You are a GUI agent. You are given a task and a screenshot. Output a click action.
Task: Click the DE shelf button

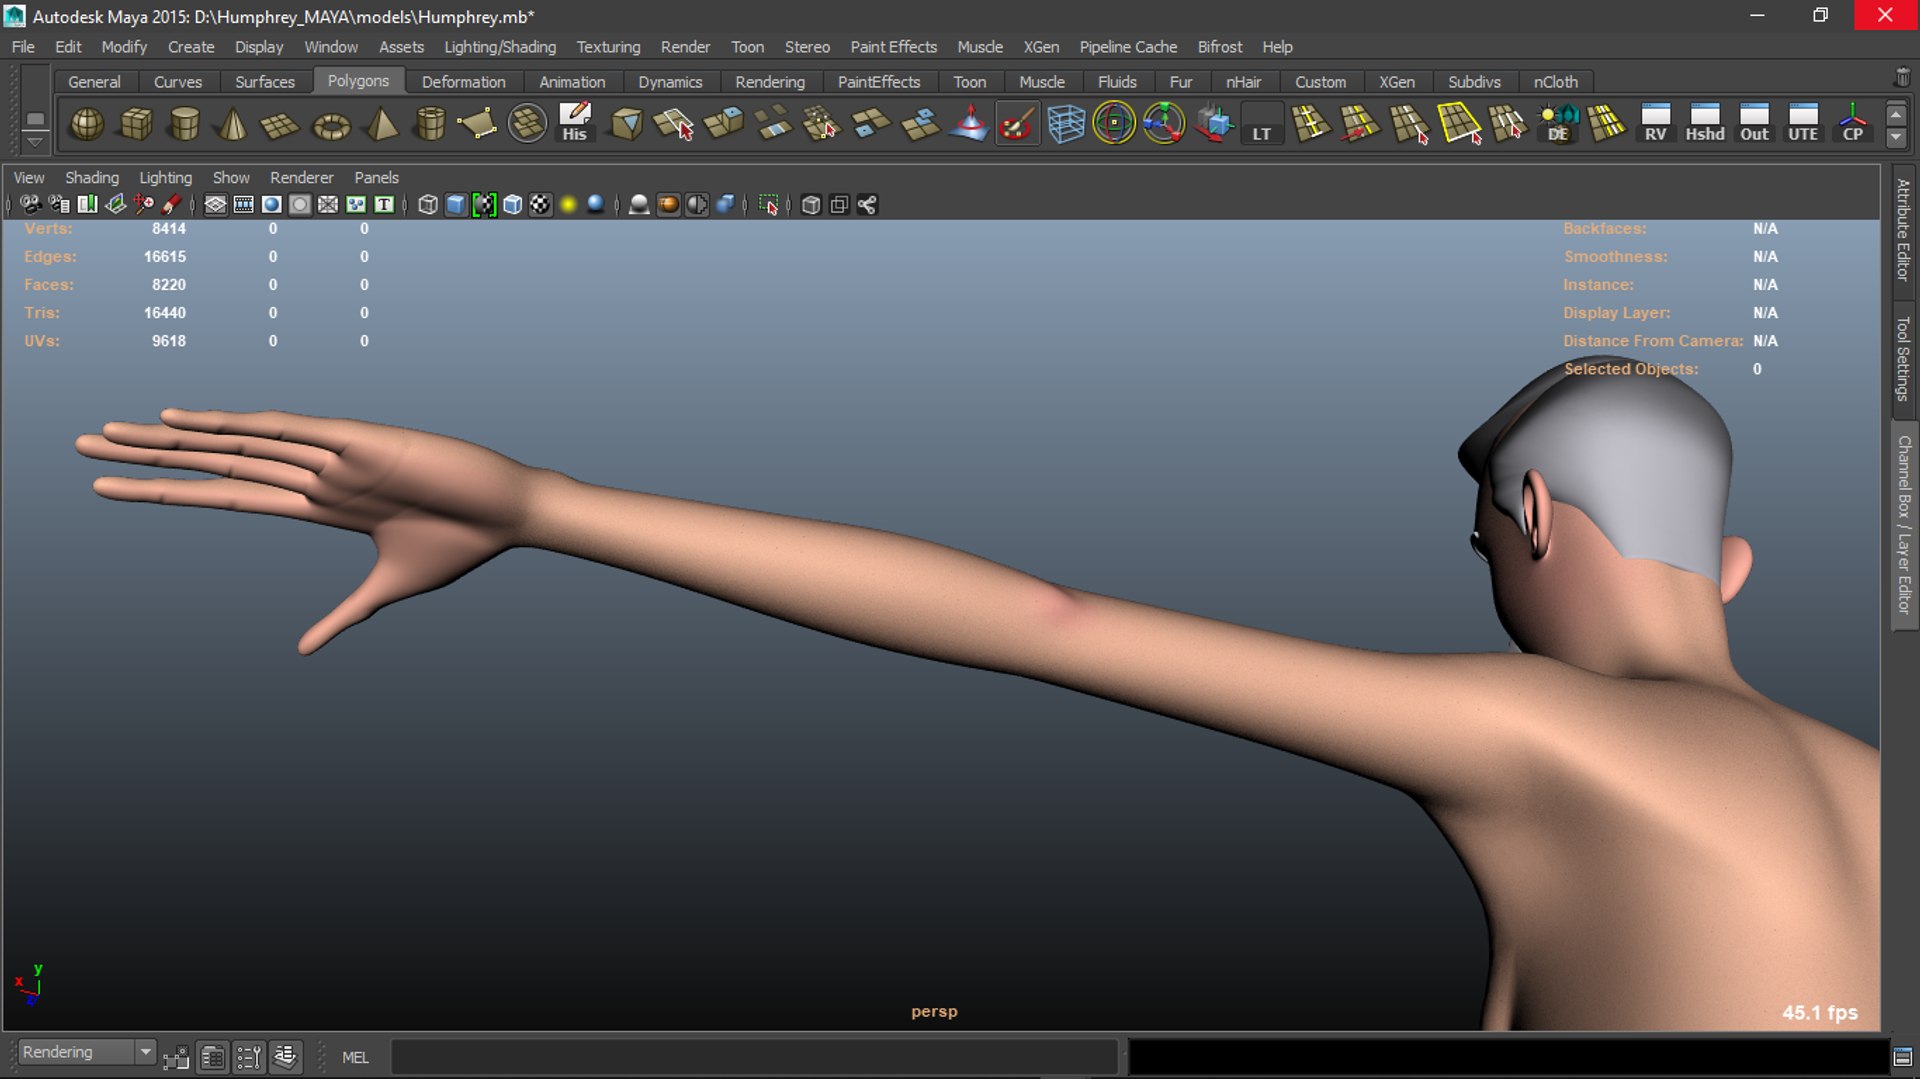coord(1557,124)
